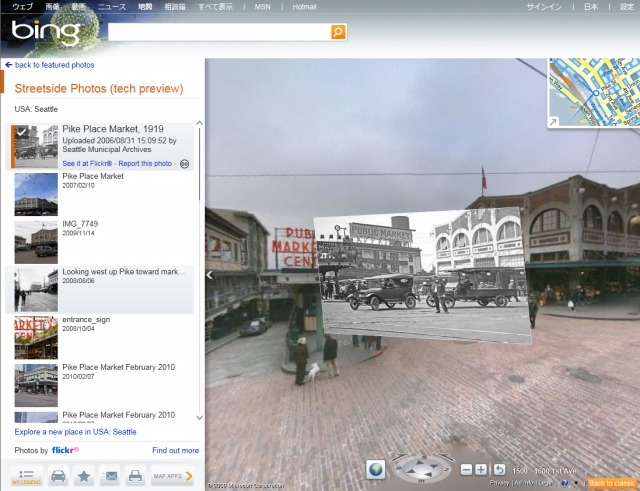The width and height of the screenshot is (640, 491).
Task: Collapse the side panel with left arrow
Action: (x=210, y=275)
